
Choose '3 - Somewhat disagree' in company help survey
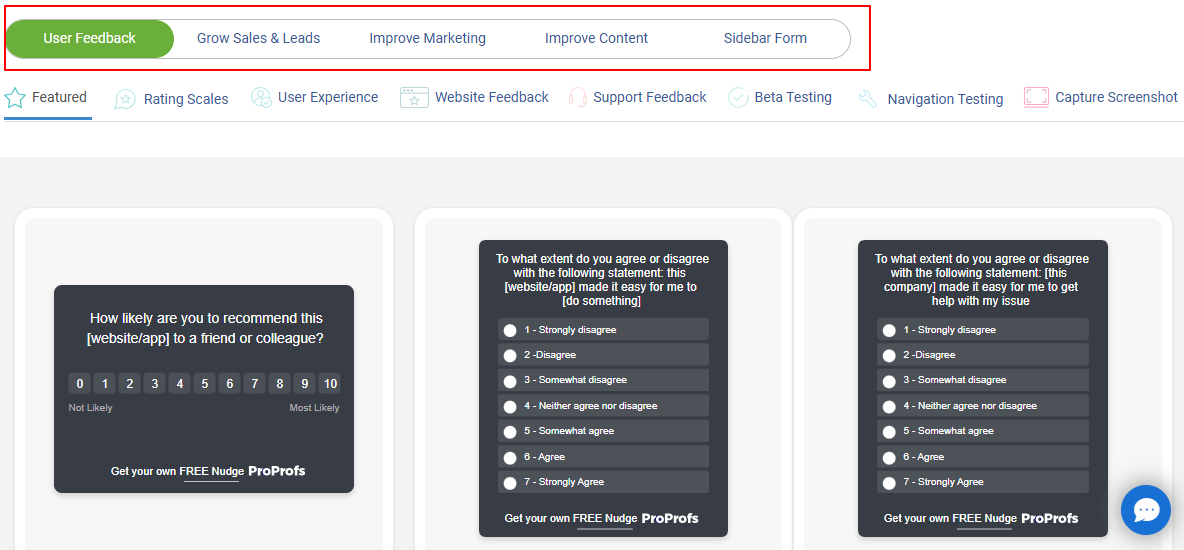point(982,380)
